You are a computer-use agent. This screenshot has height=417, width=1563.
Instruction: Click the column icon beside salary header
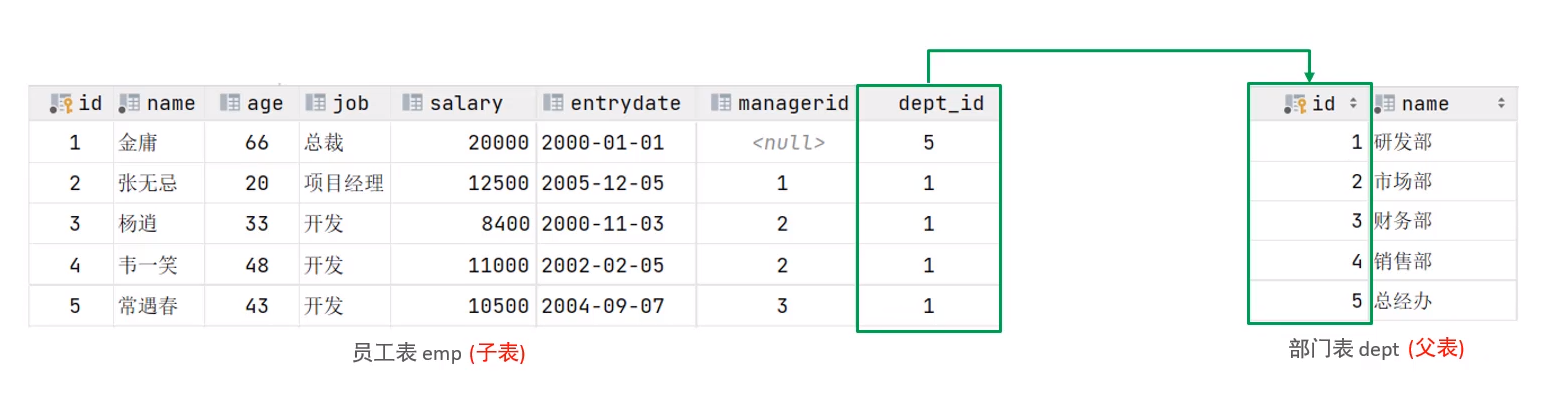(x=412, y=103)
